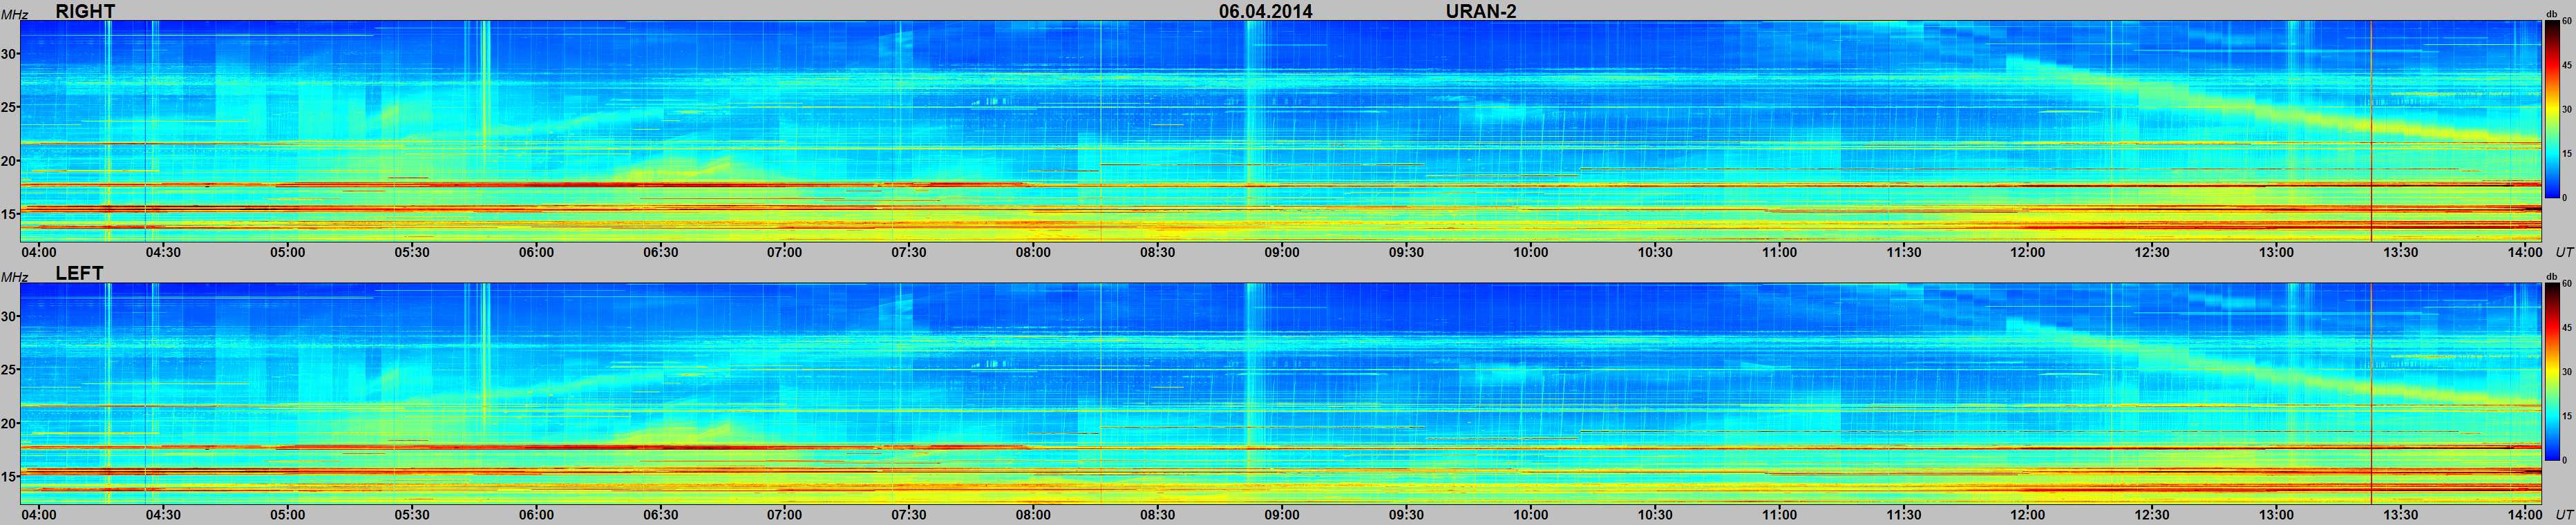Click the 14:00 time tick under RIGHT panel
Viewport: 2576px width, 525px height.
pyautogui.click(x=2525, y=252)
